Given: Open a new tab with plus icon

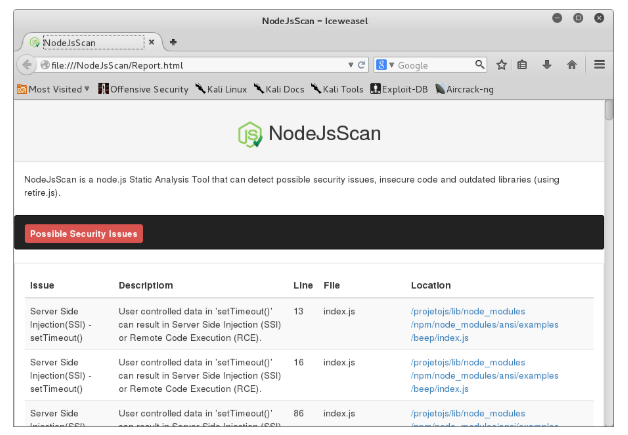Looking at the screenshot, I should point(173,42).
